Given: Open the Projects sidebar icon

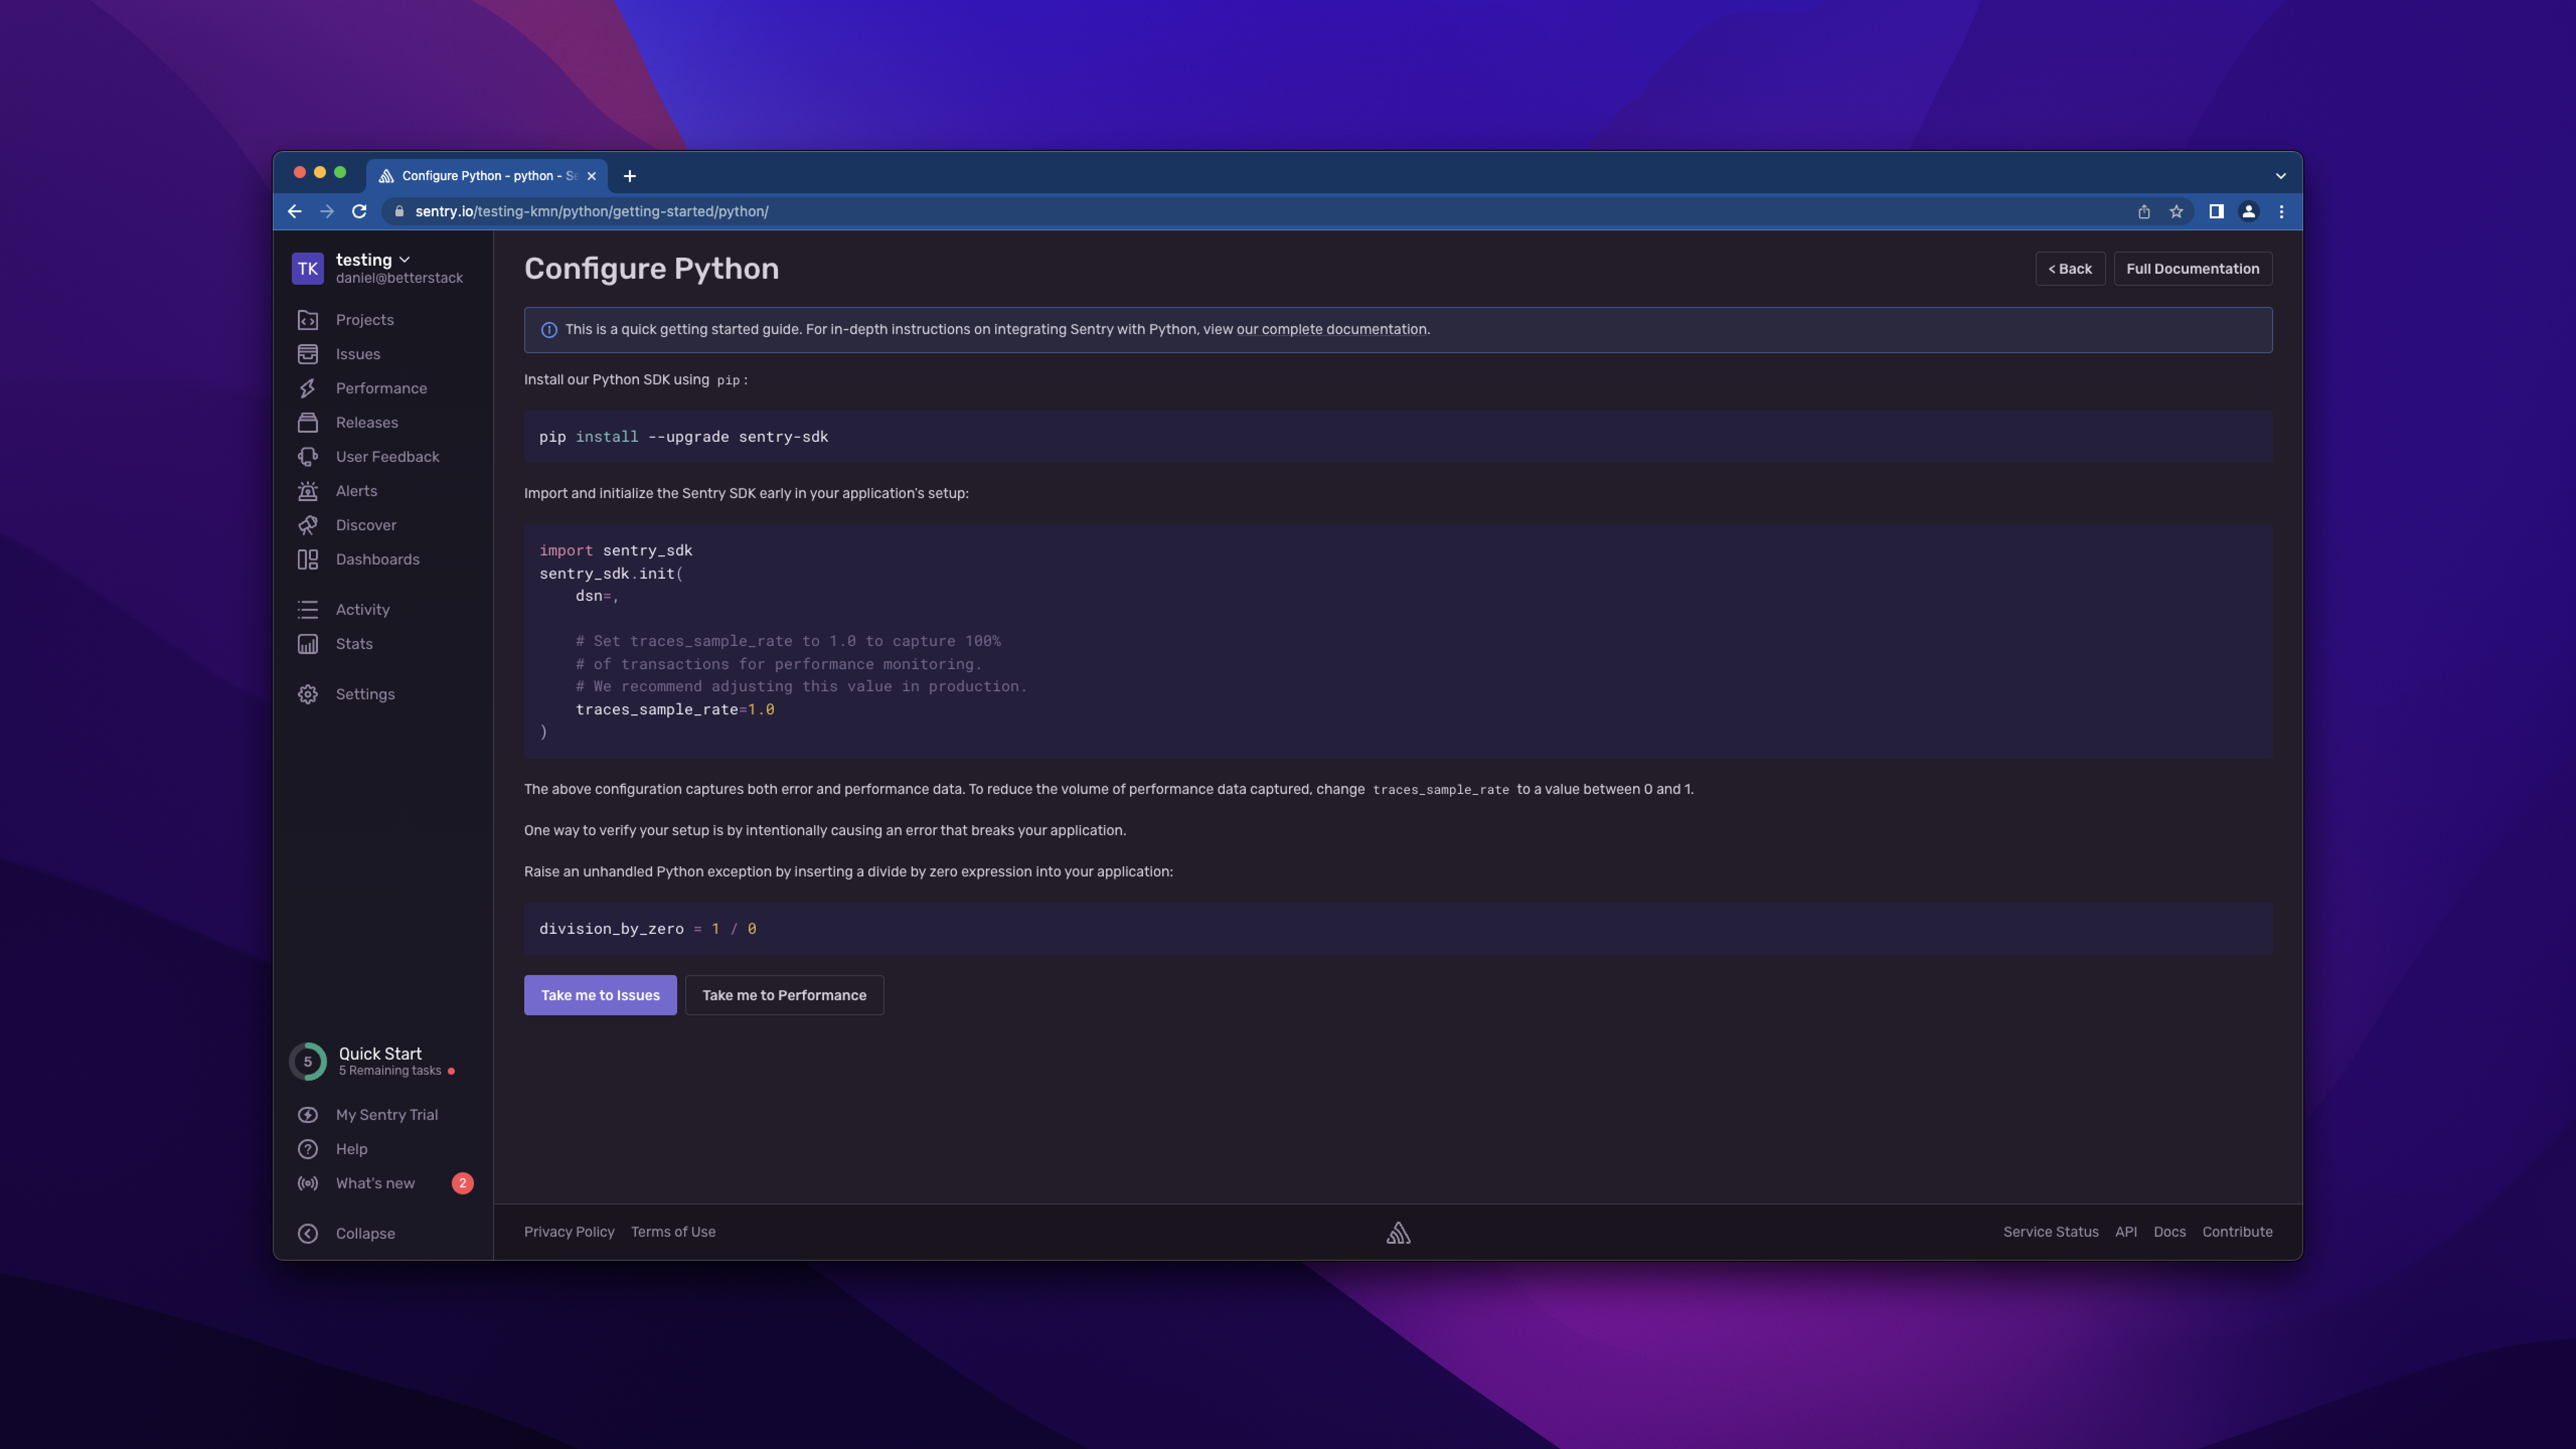Looking at the screenshot, I should pos(308,319).
